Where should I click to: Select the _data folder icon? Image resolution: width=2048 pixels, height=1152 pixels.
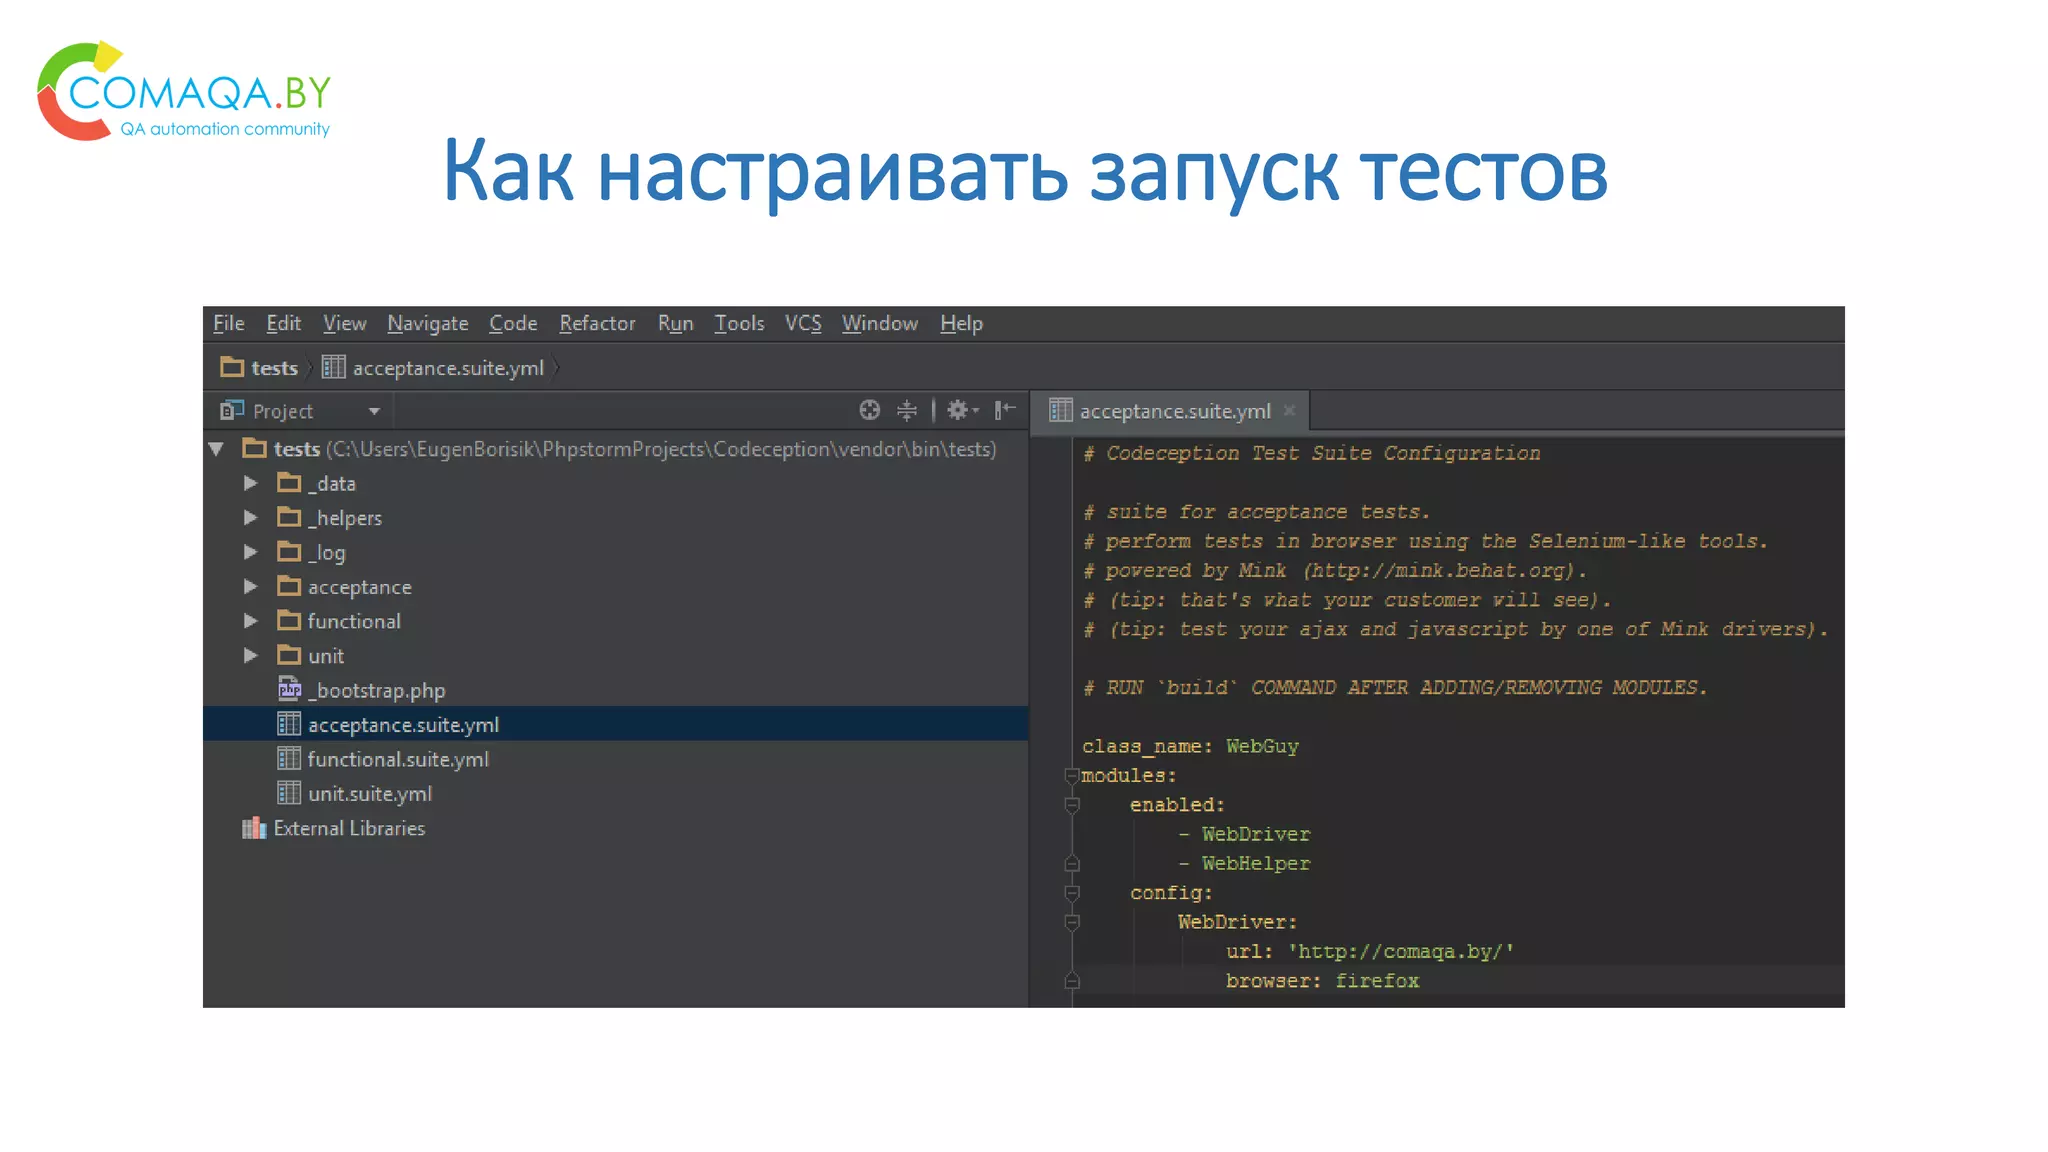289,483
